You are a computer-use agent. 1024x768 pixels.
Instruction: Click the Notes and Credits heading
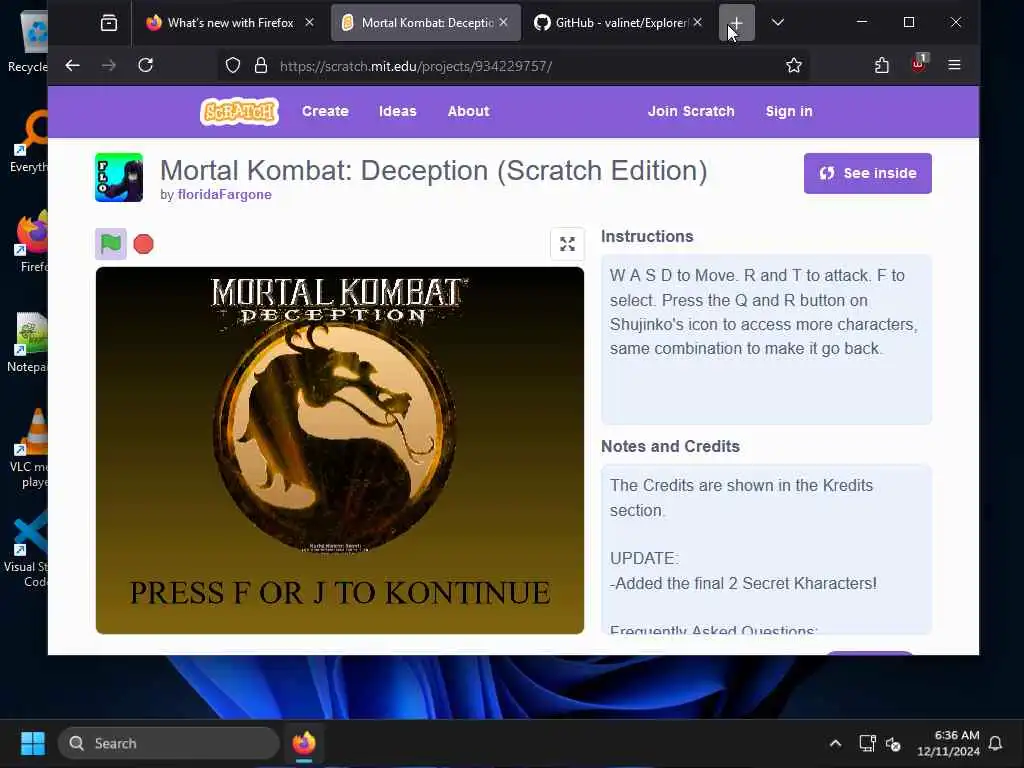point(670,447)
